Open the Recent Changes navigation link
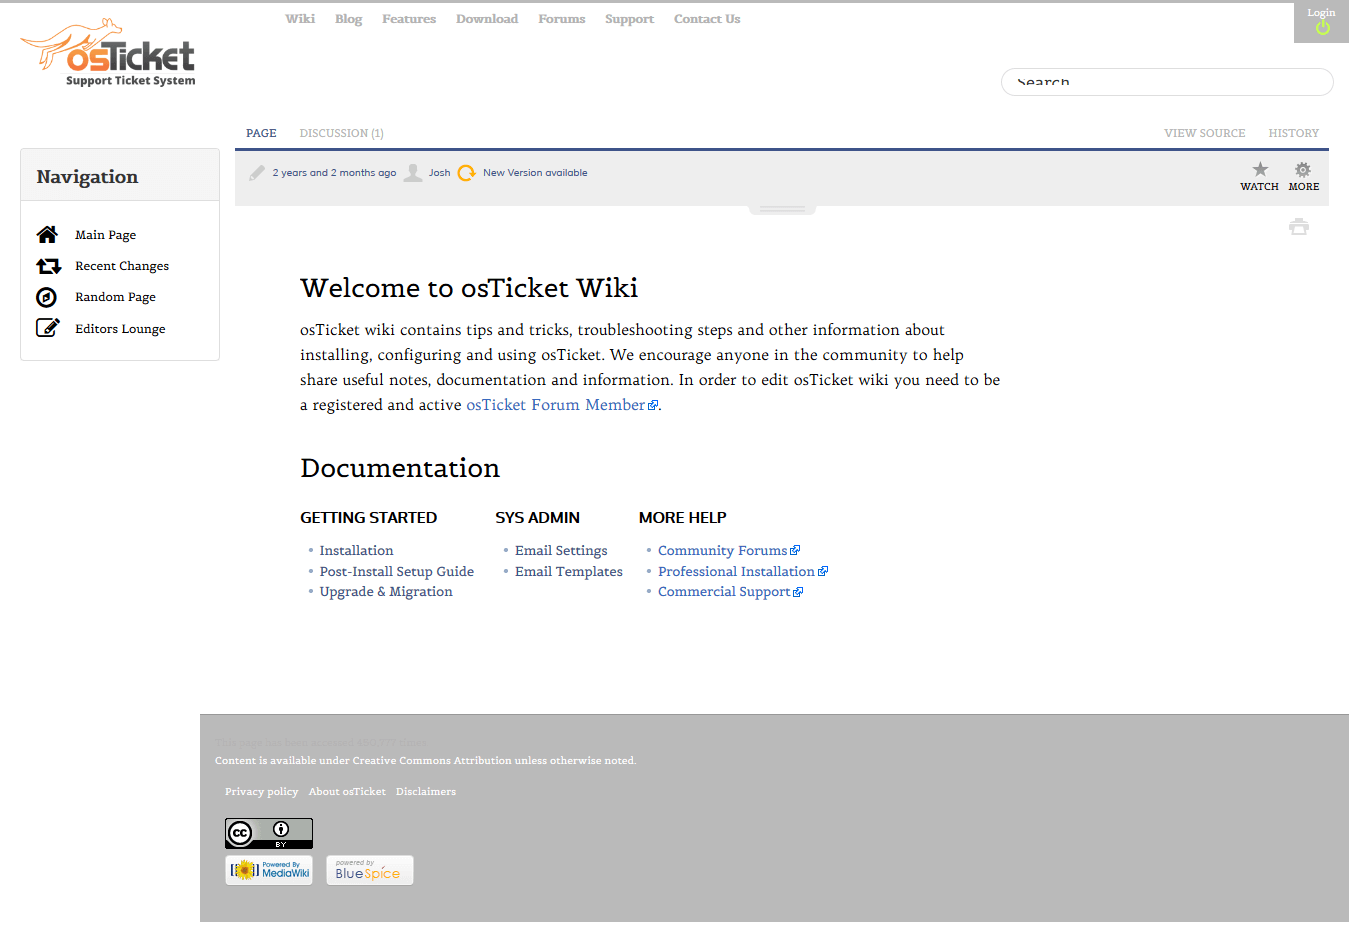The width and height of the screenshot is (1349, 927). [122, 266]
